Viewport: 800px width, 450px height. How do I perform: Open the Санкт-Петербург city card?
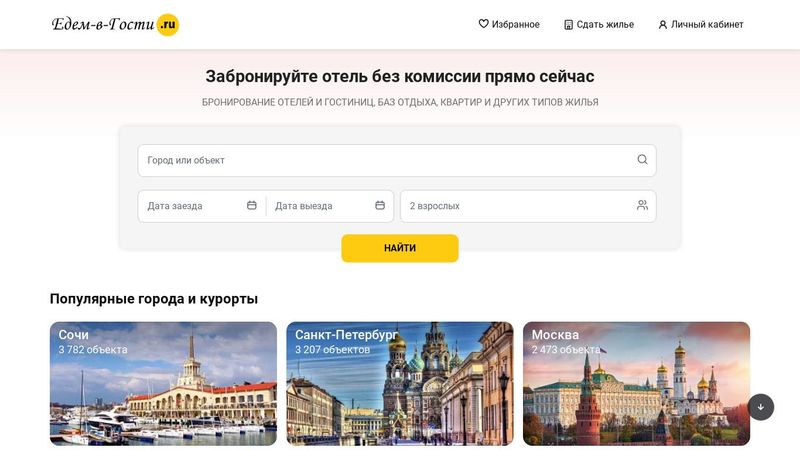point(400,384)
